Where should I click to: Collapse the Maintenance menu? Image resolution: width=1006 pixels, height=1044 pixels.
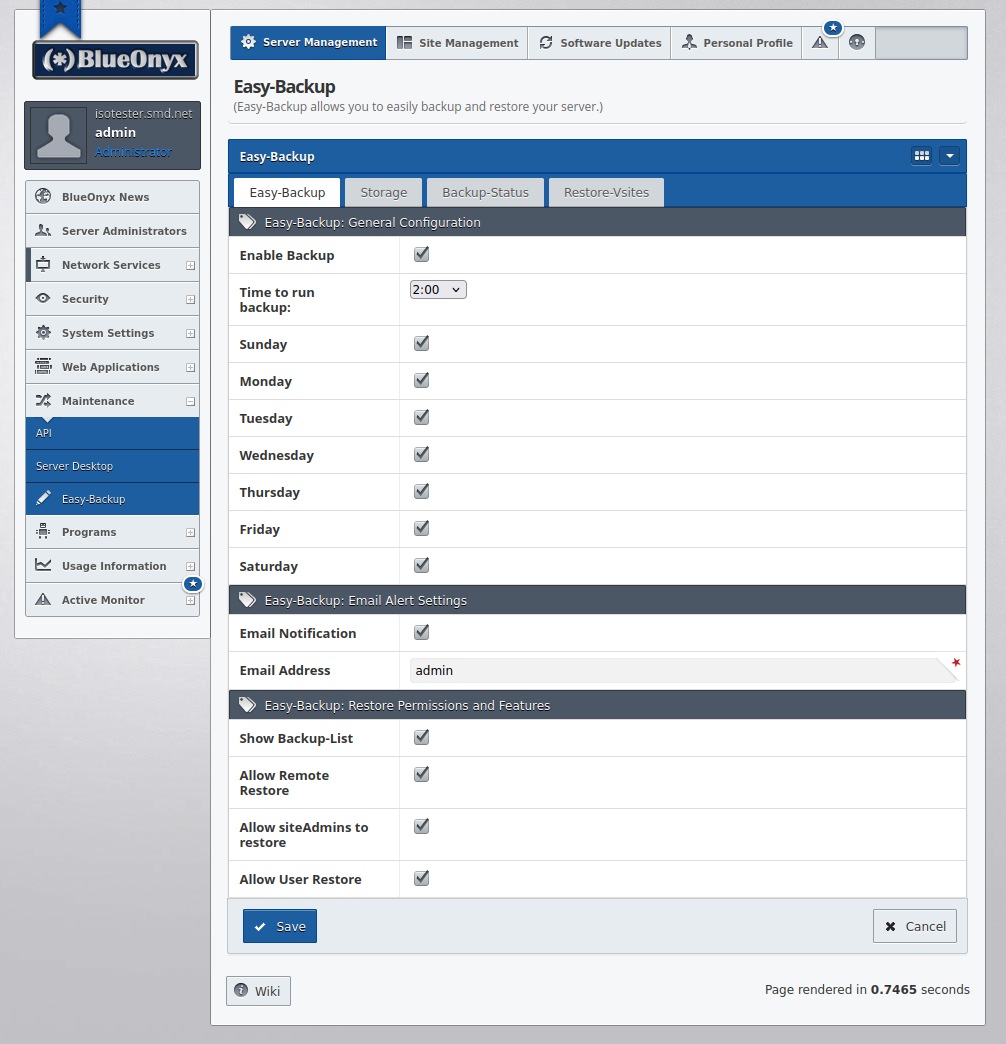point(190,401)
